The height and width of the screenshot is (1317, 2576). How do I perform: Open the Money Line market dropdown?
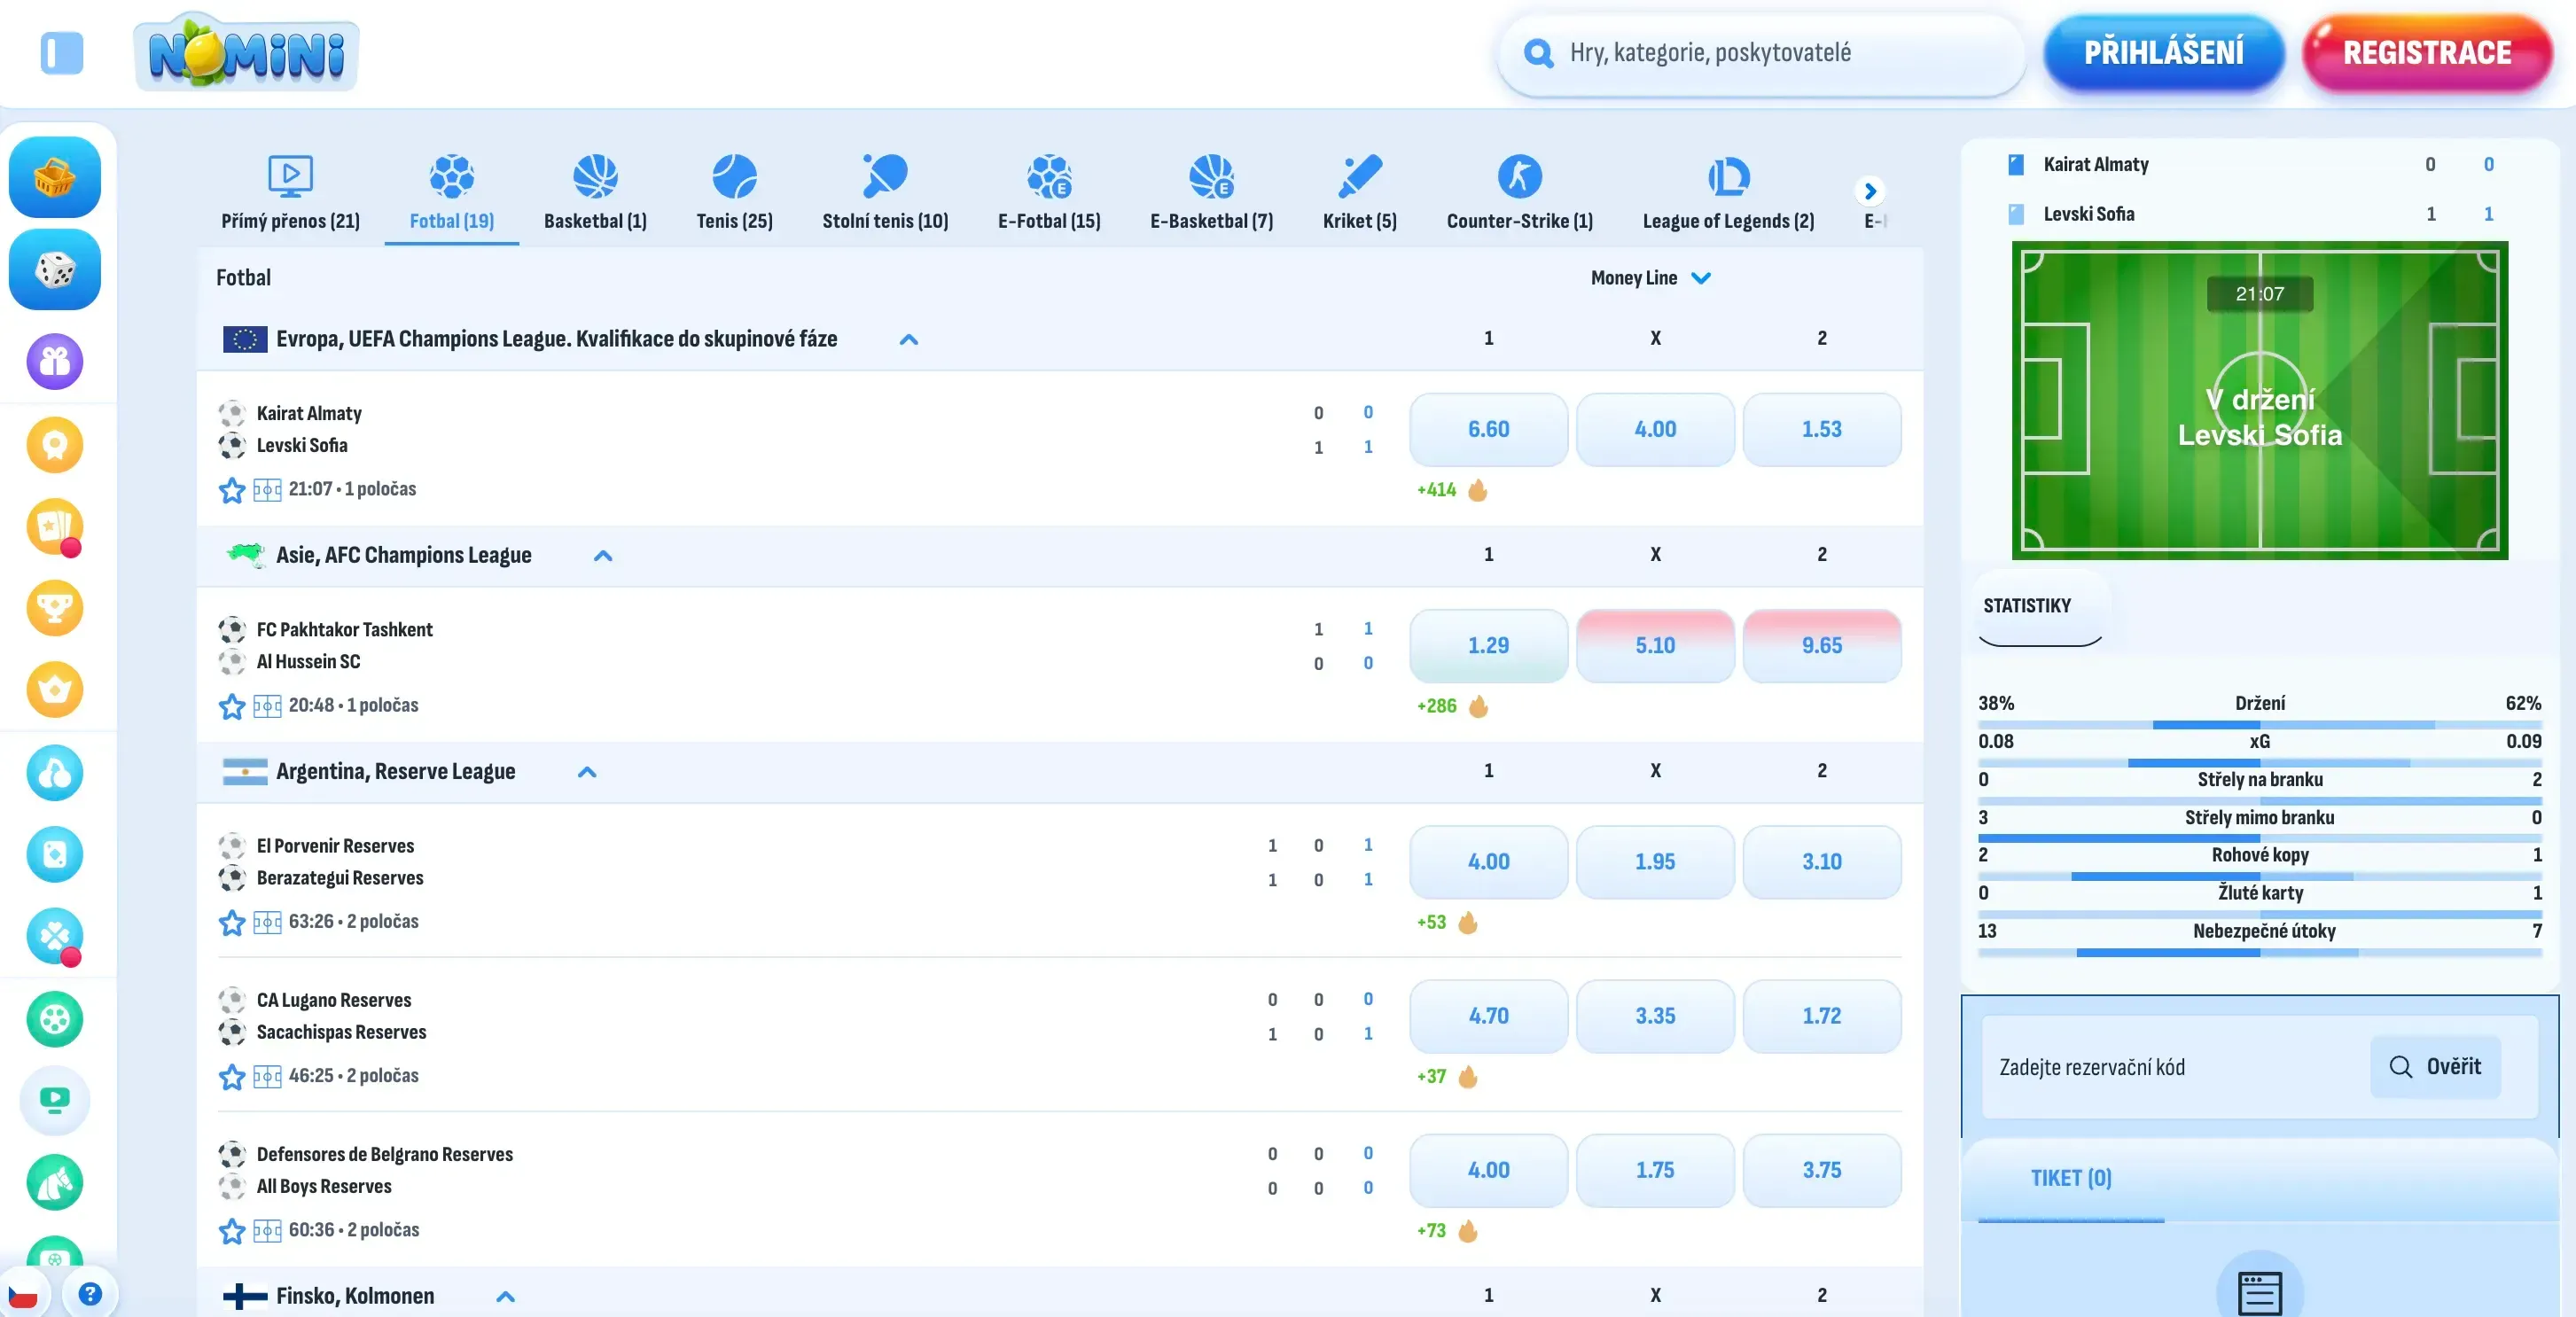(1651, 278)
